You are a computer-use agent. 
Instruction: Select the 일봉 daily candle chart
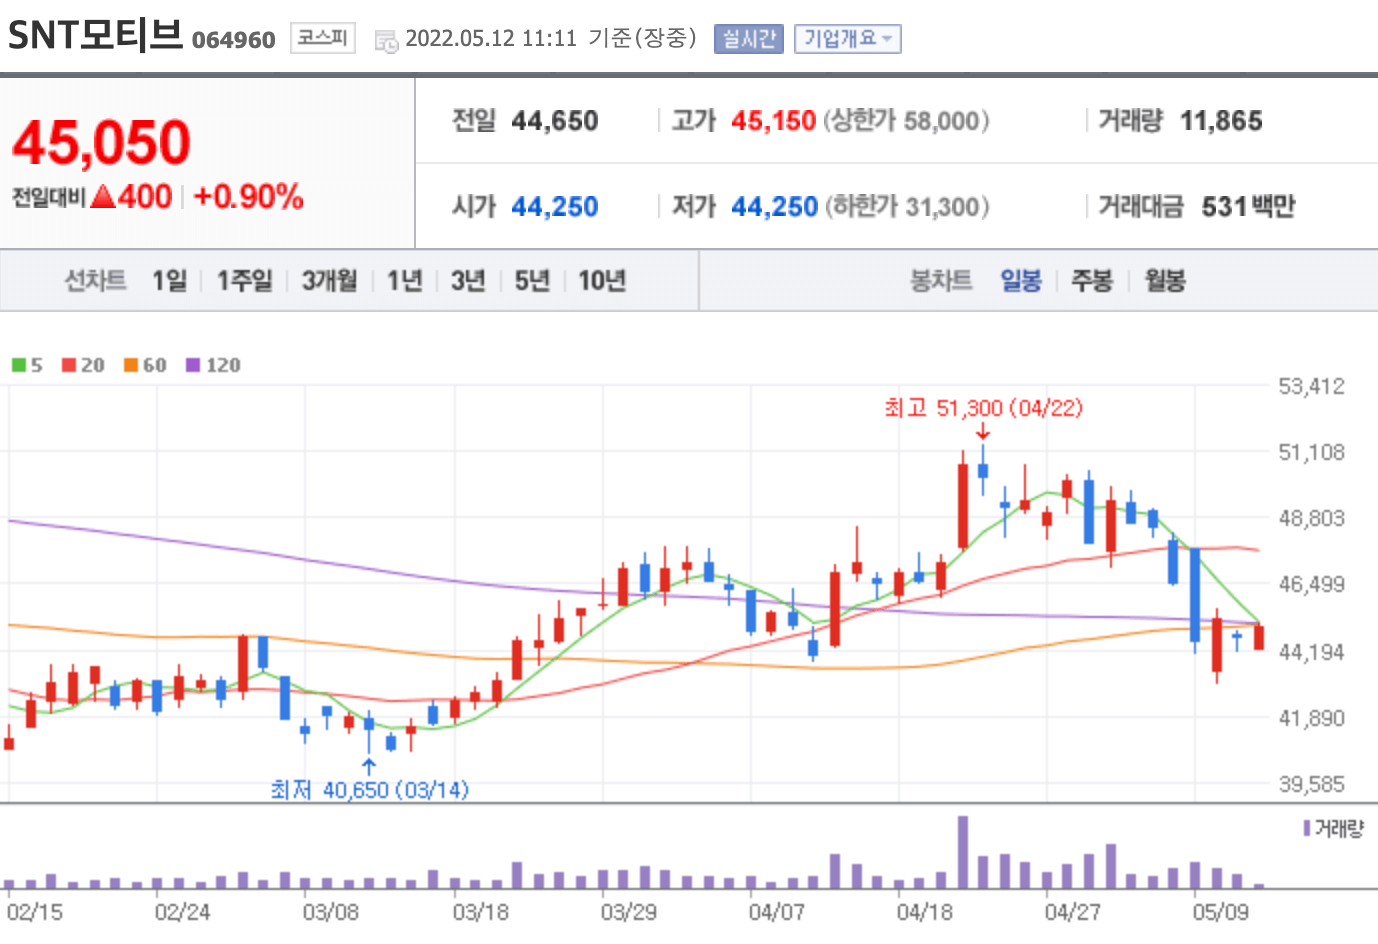pos(1021,281)
